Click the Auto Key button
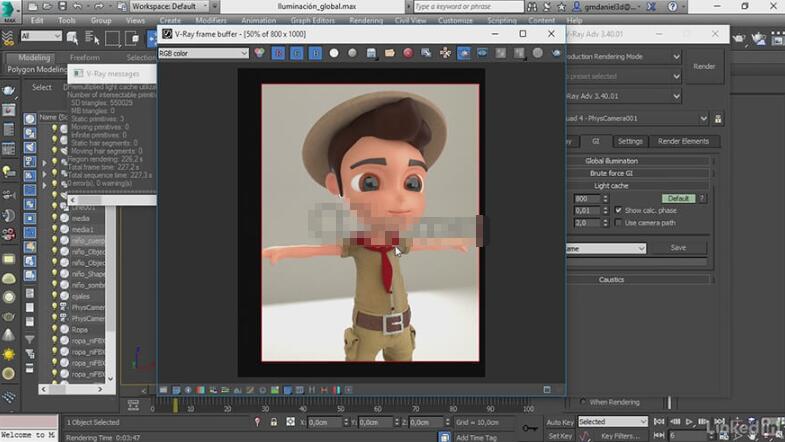Screen dimensions: 785x442 tap(560, 422)
